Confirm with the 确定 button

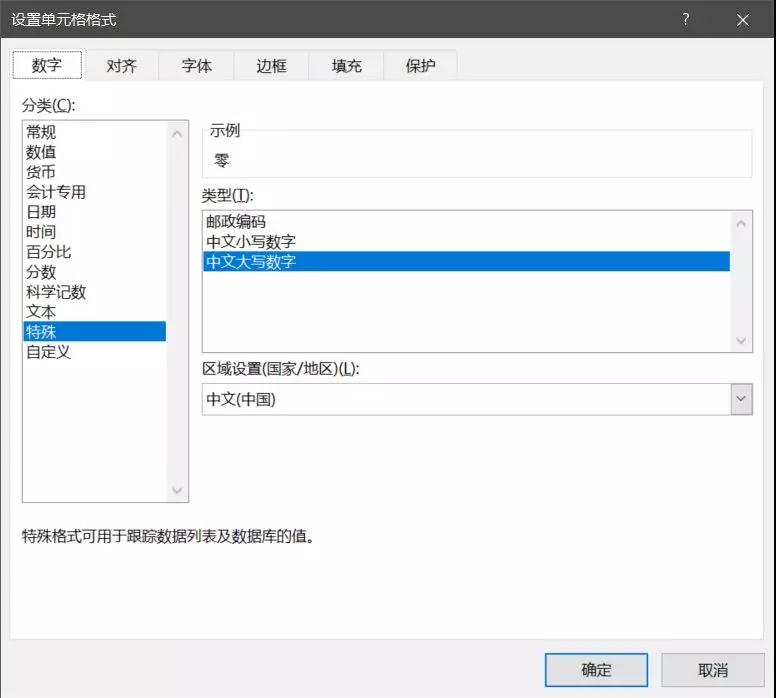coord(596,670)
